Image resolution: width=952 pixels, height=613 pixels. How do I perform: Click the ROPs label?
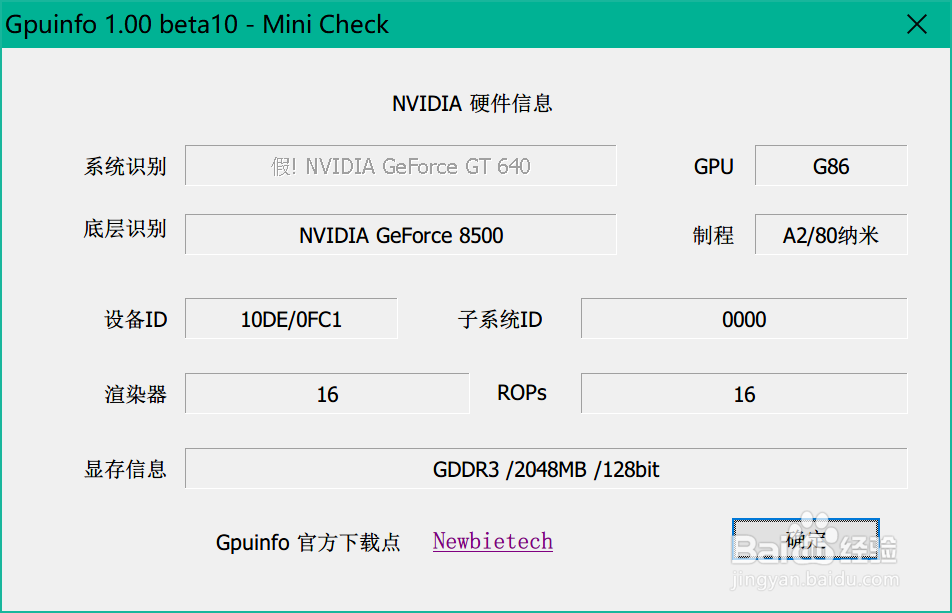[x=522, y=393]
